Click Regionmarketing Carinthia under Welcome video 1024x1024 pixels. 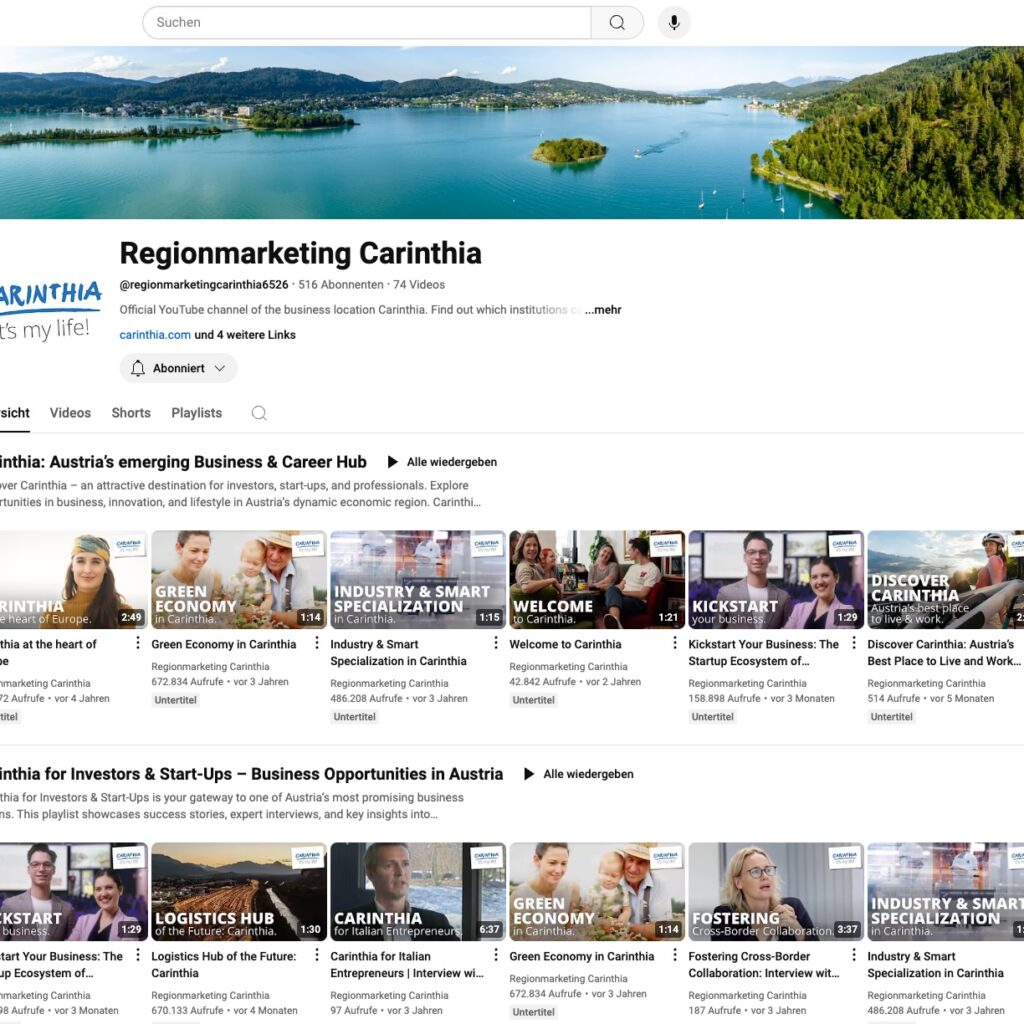coord(568,667)
